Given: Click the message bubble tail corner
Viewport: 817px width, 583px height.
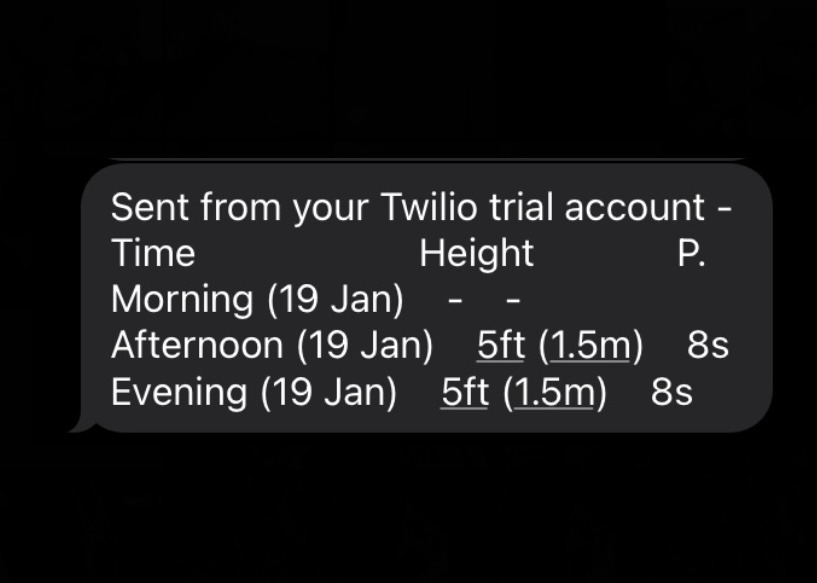Looking at the screenshot, I should (x=82, y=423).
